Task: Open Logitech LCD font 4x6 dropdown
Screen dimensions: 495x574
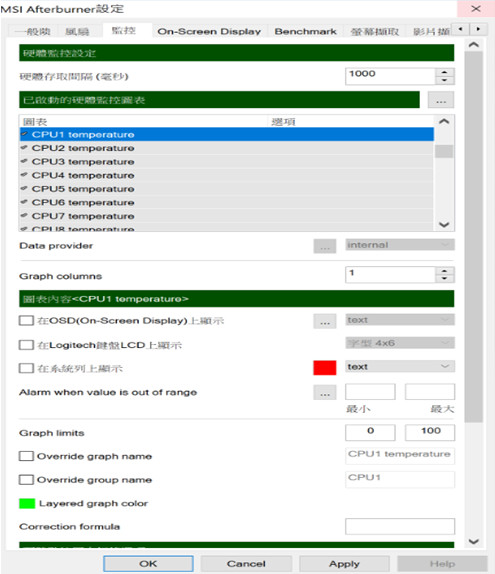Action: coord(400,343)
